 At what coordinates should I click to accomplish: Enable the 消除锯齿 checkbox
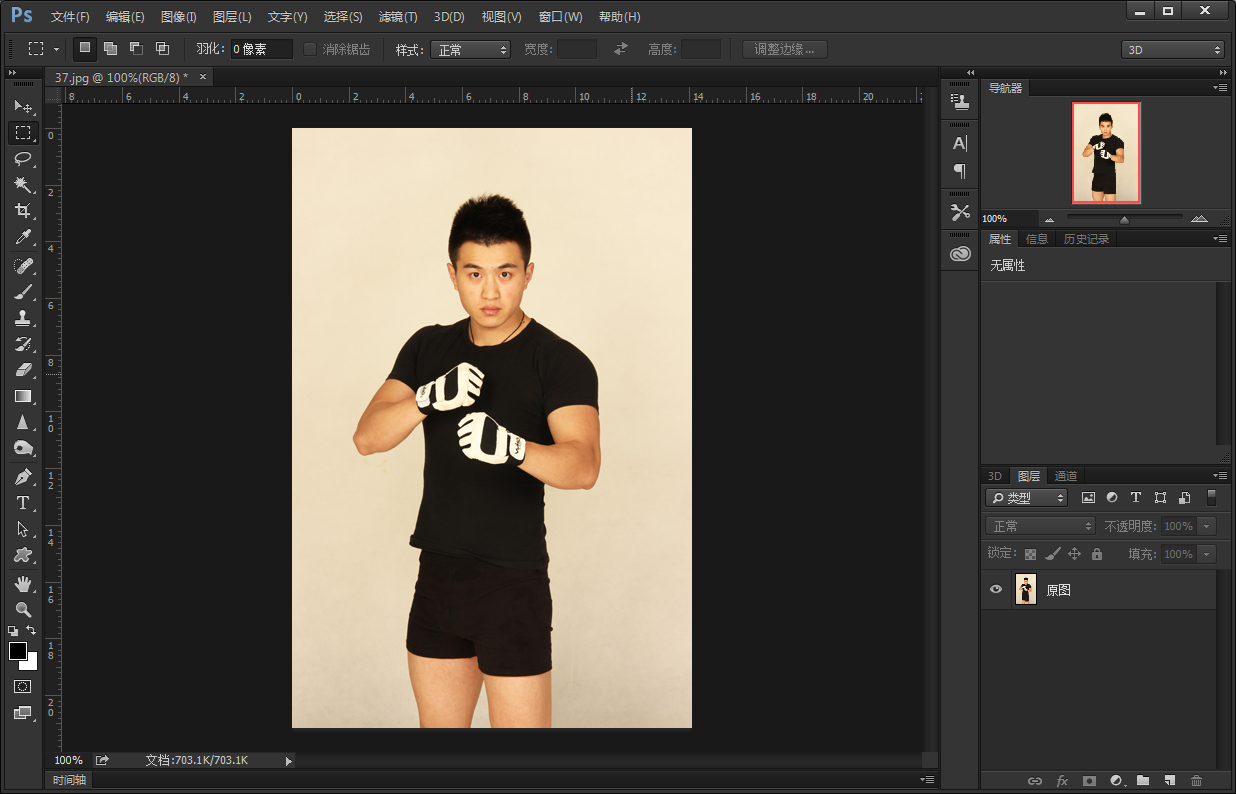(x=309, y=48)
